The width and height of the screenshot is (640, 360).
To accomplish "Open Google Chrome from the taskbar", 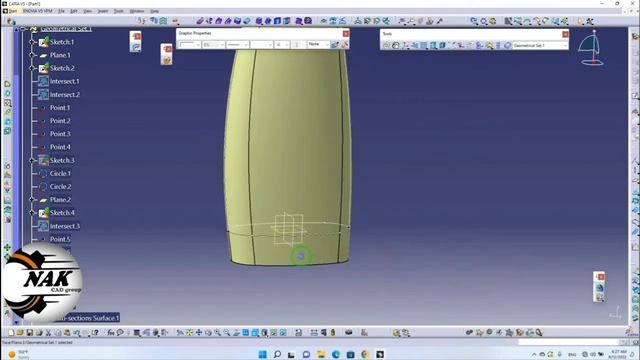I will coord(365,354).
